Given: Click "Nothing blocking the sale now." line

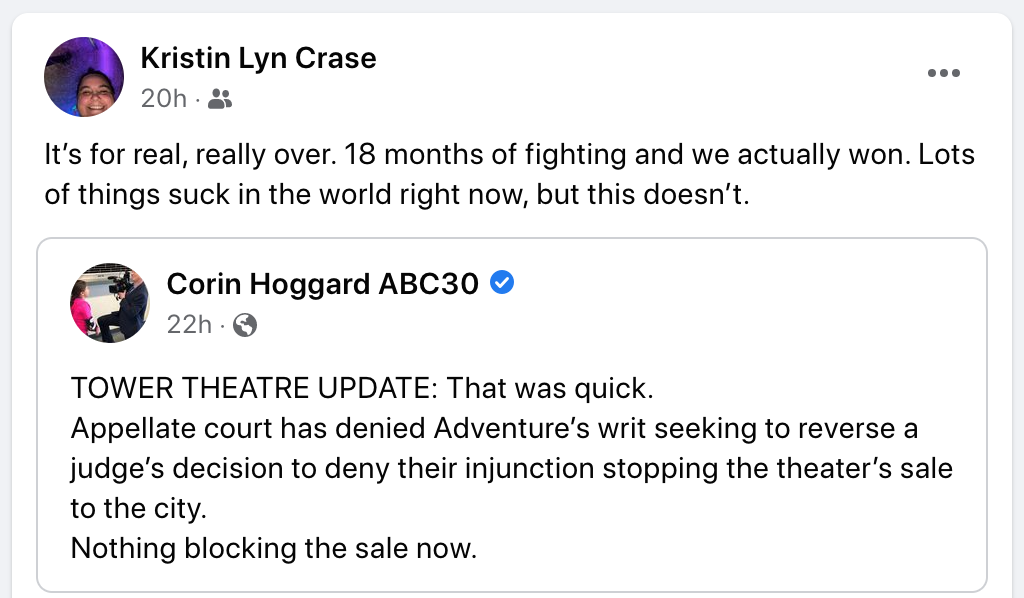Looking at the screenshot, I should coord(273,548).
